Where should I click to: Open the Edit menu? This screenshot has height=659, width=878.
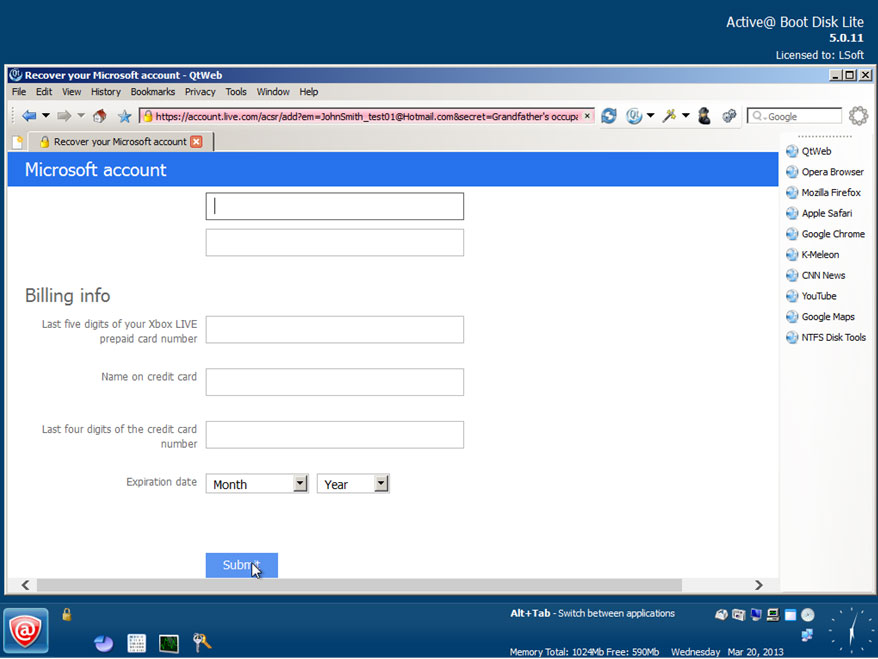tap(44, 92)
